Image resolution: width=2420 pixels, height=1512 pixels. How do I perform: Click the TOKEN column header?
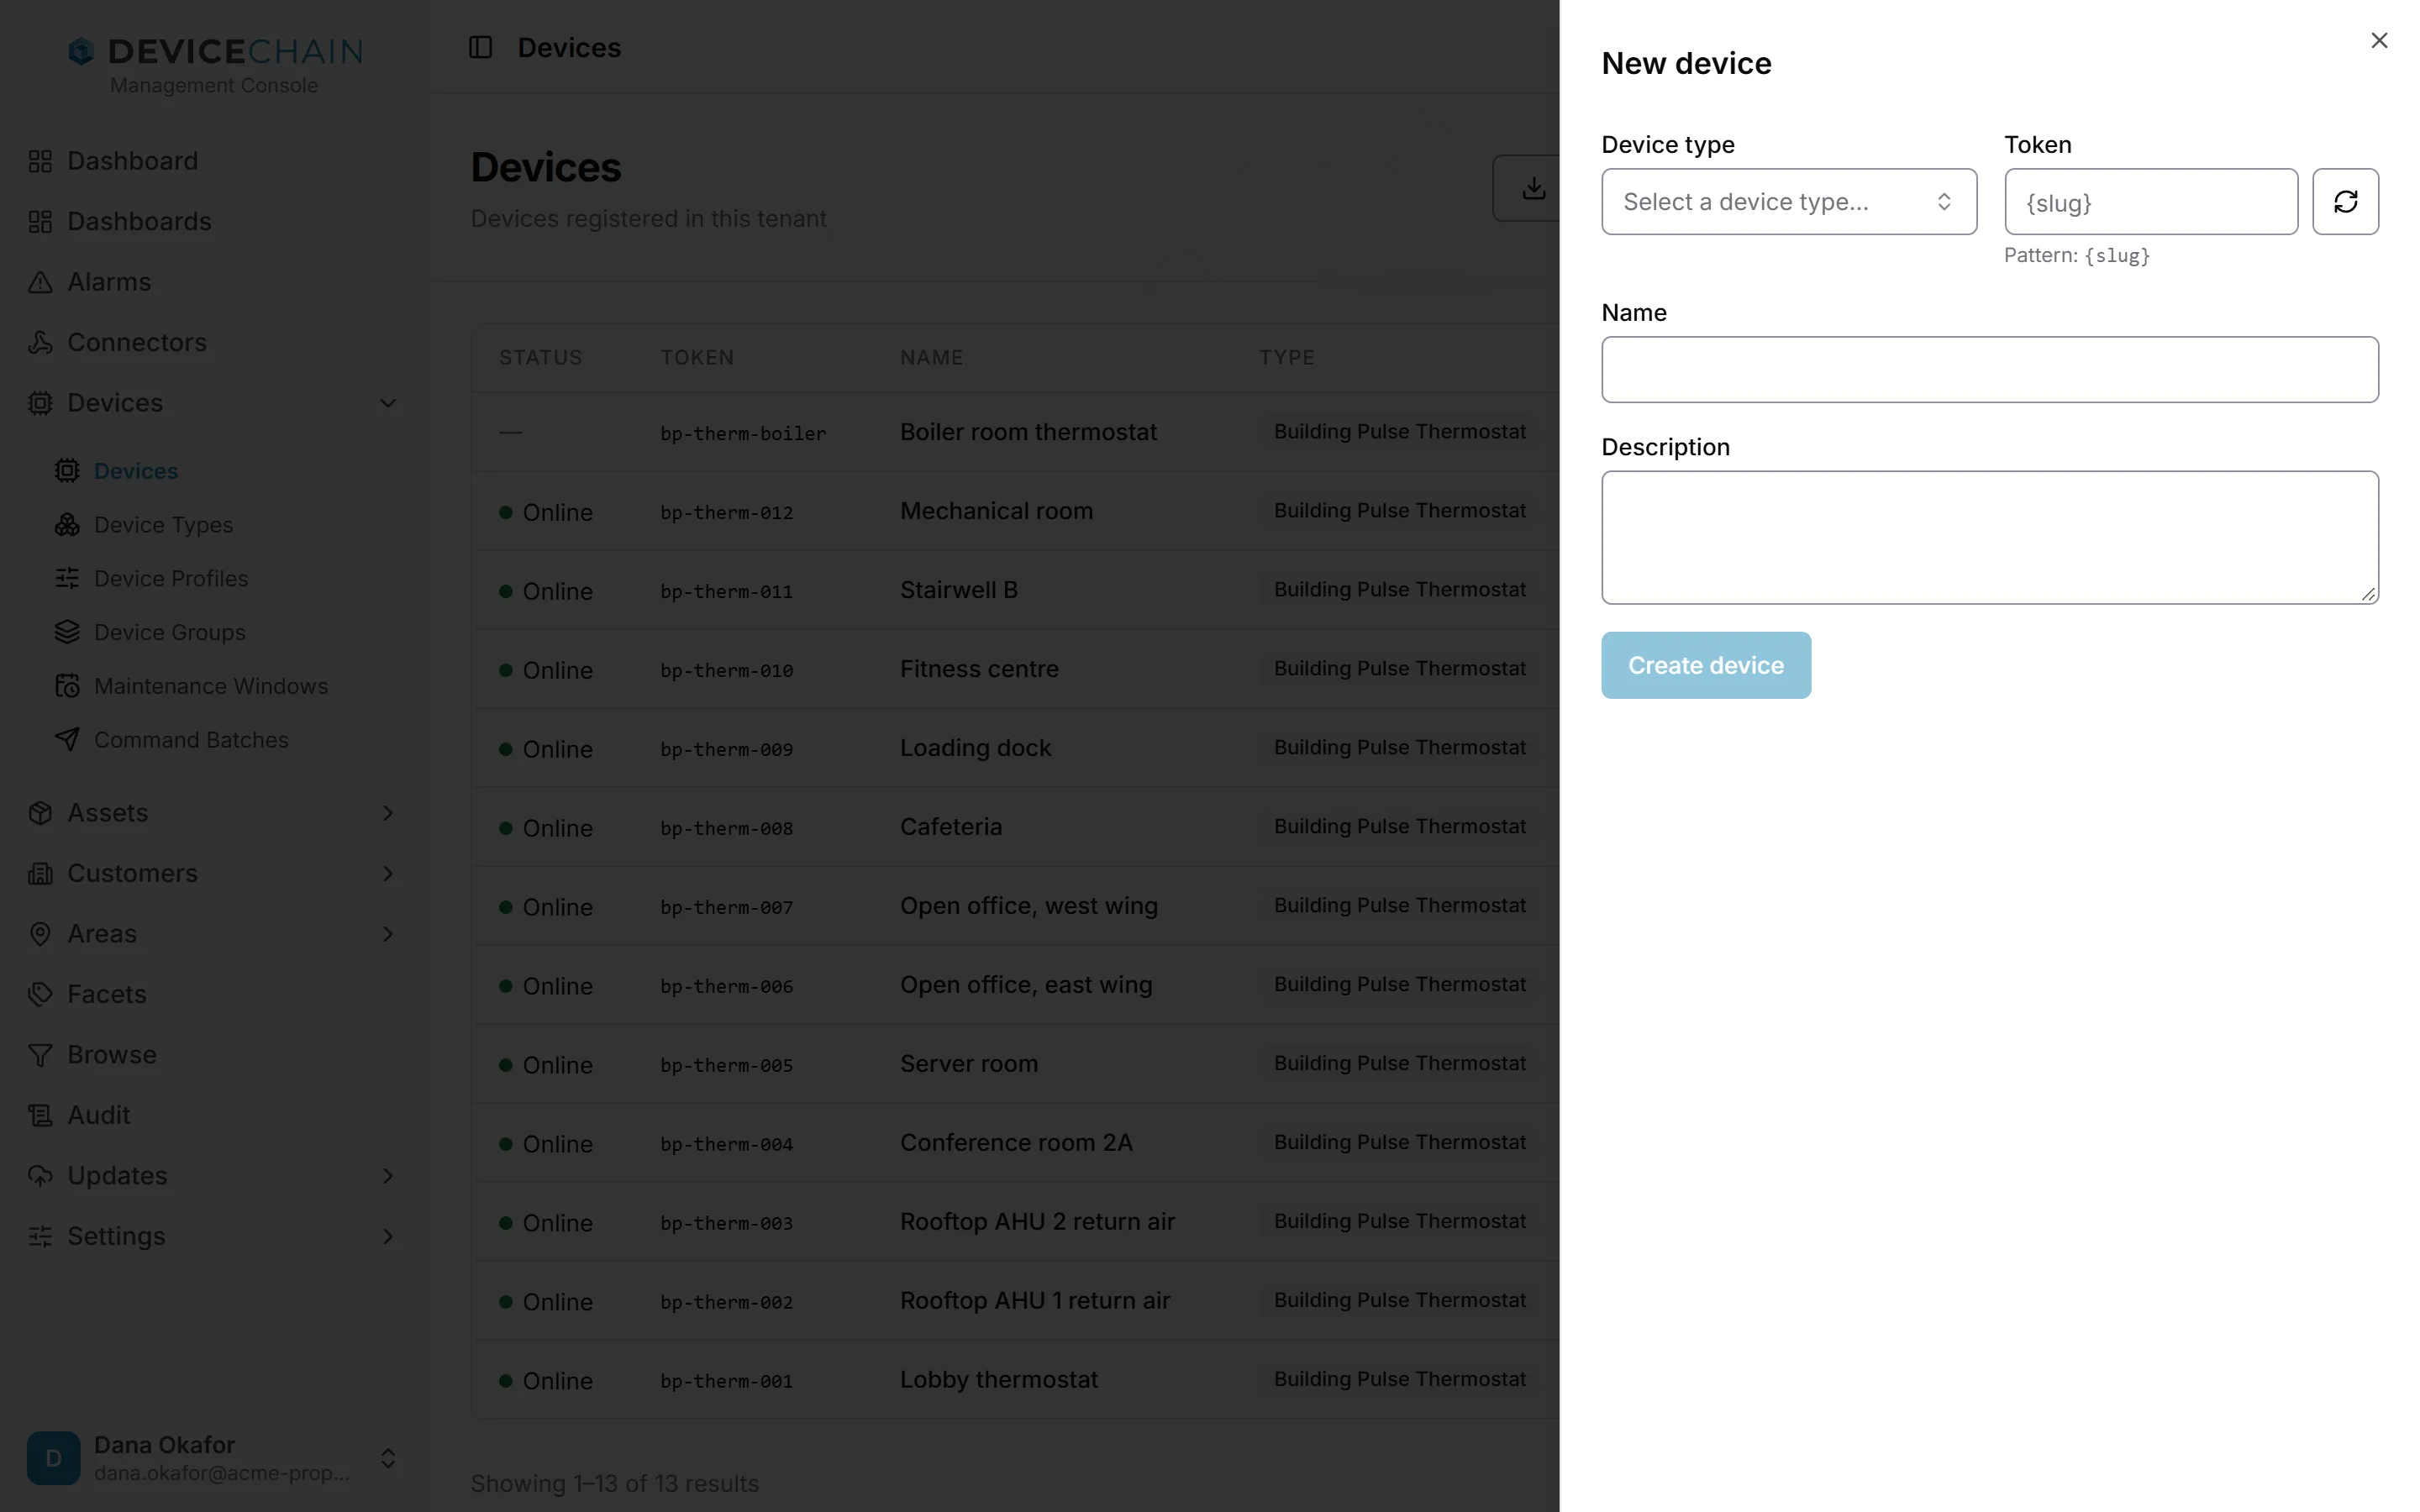point(697,358)
